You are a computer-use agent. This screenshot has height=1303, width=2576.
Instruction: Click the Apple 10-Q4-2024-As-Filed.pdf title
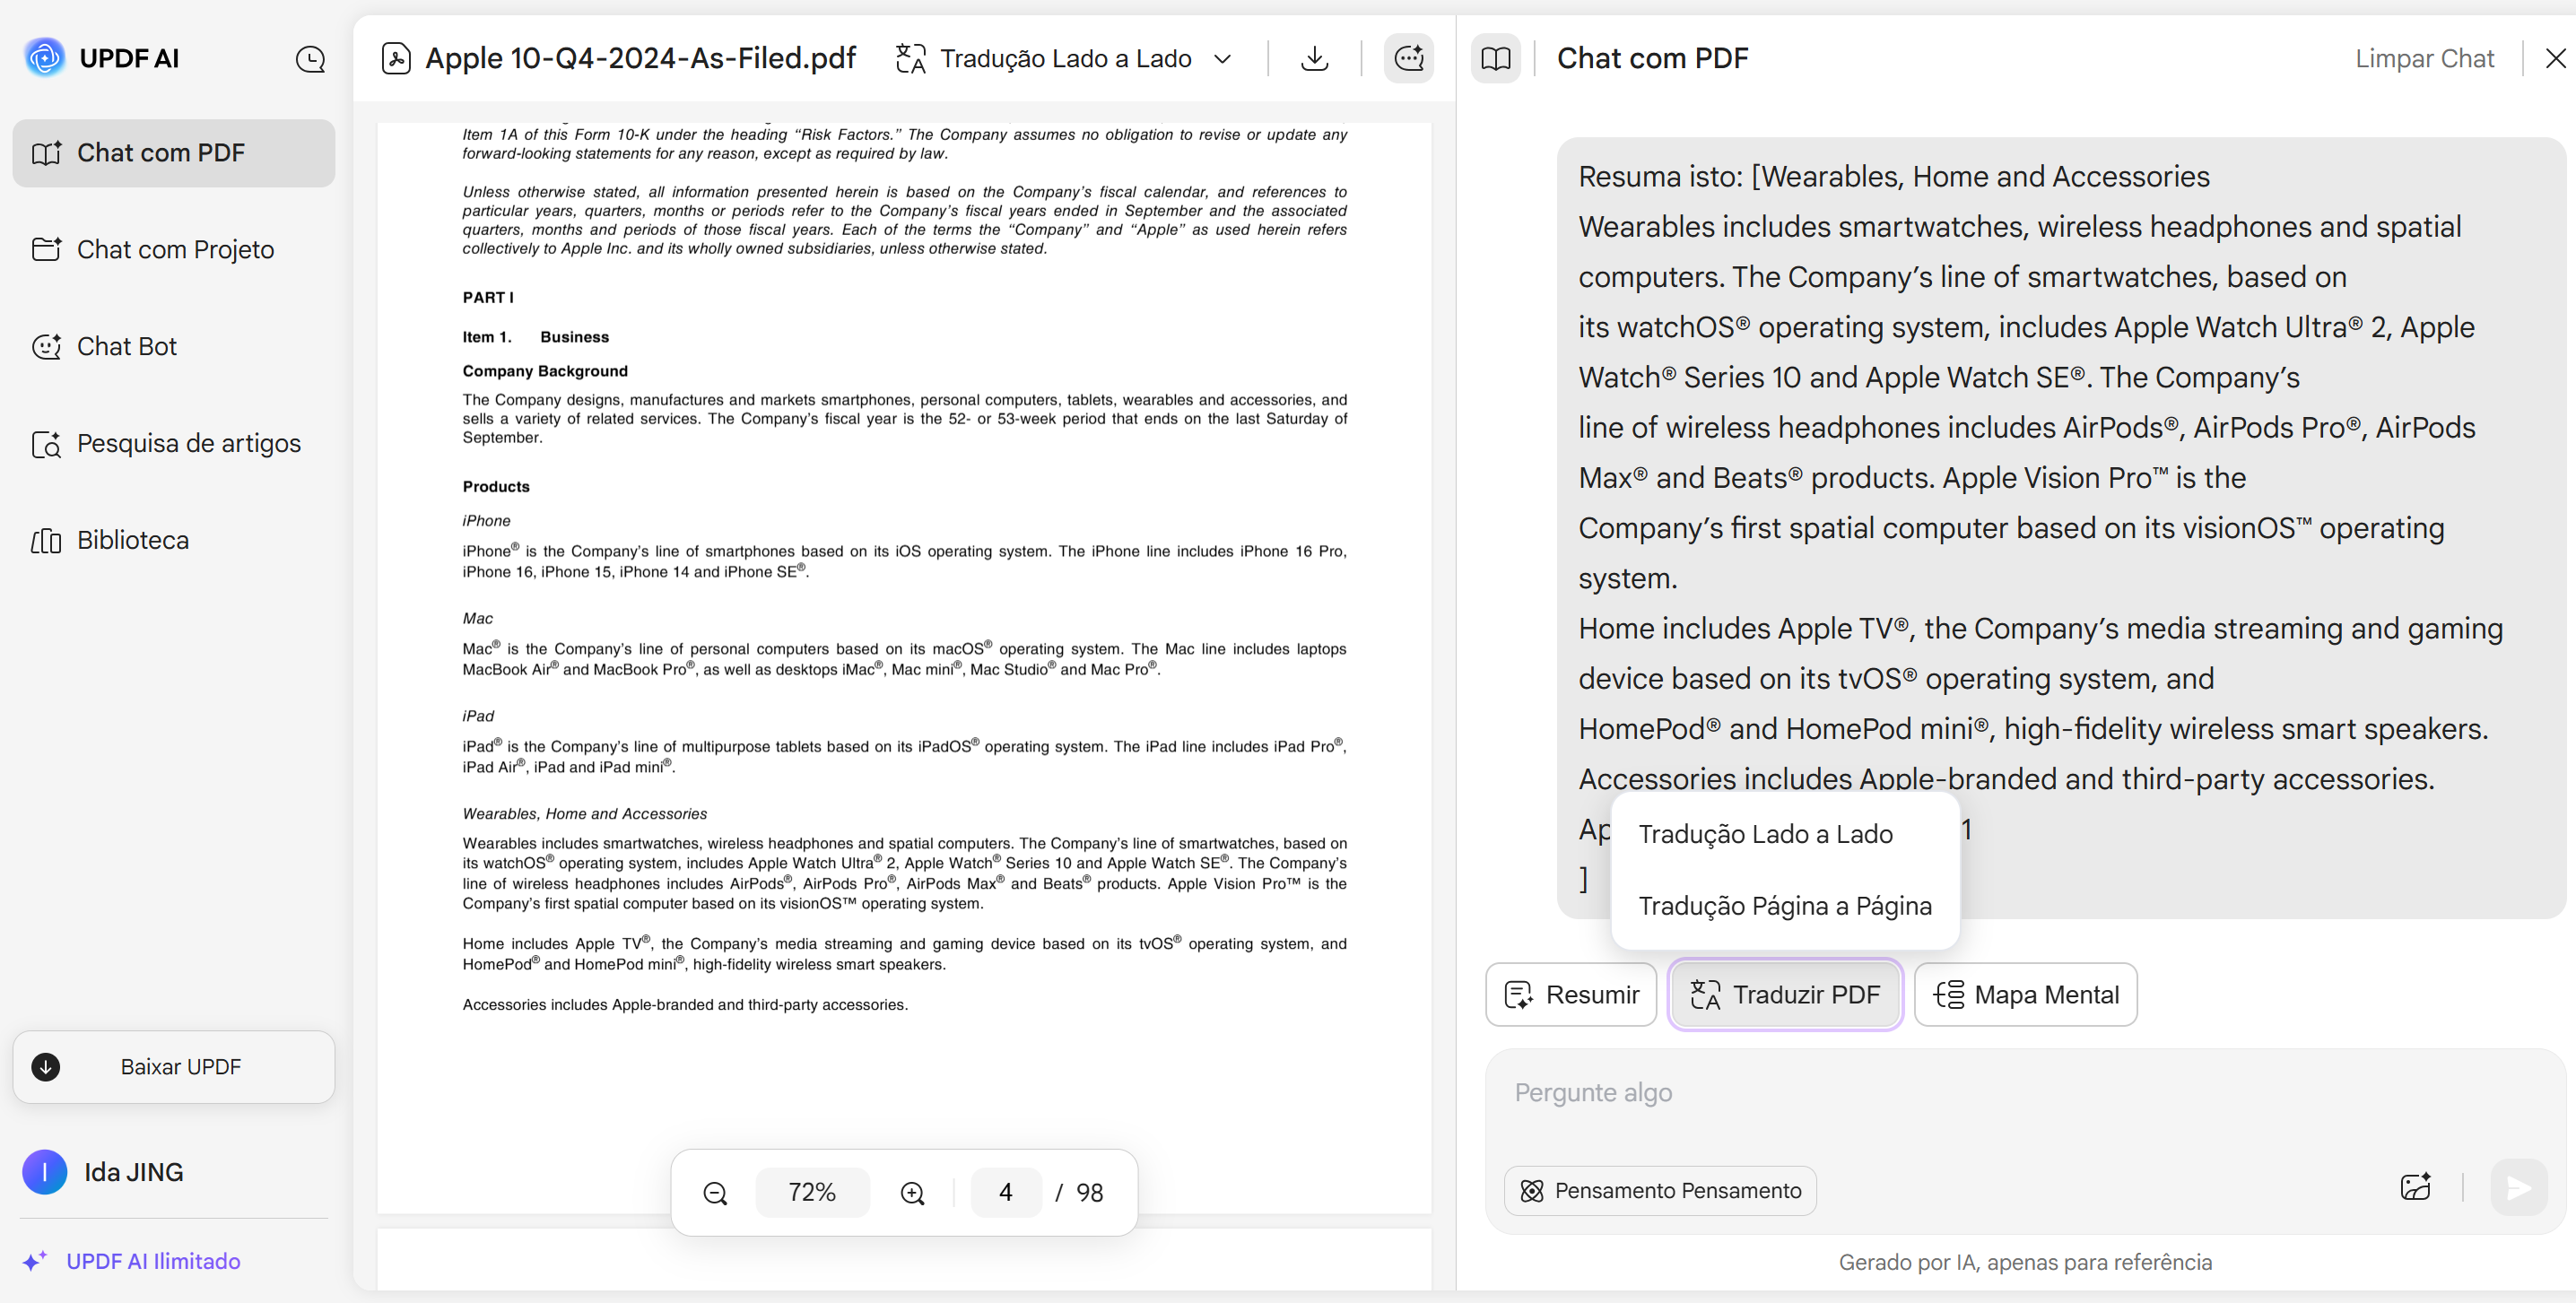[641, 58]
